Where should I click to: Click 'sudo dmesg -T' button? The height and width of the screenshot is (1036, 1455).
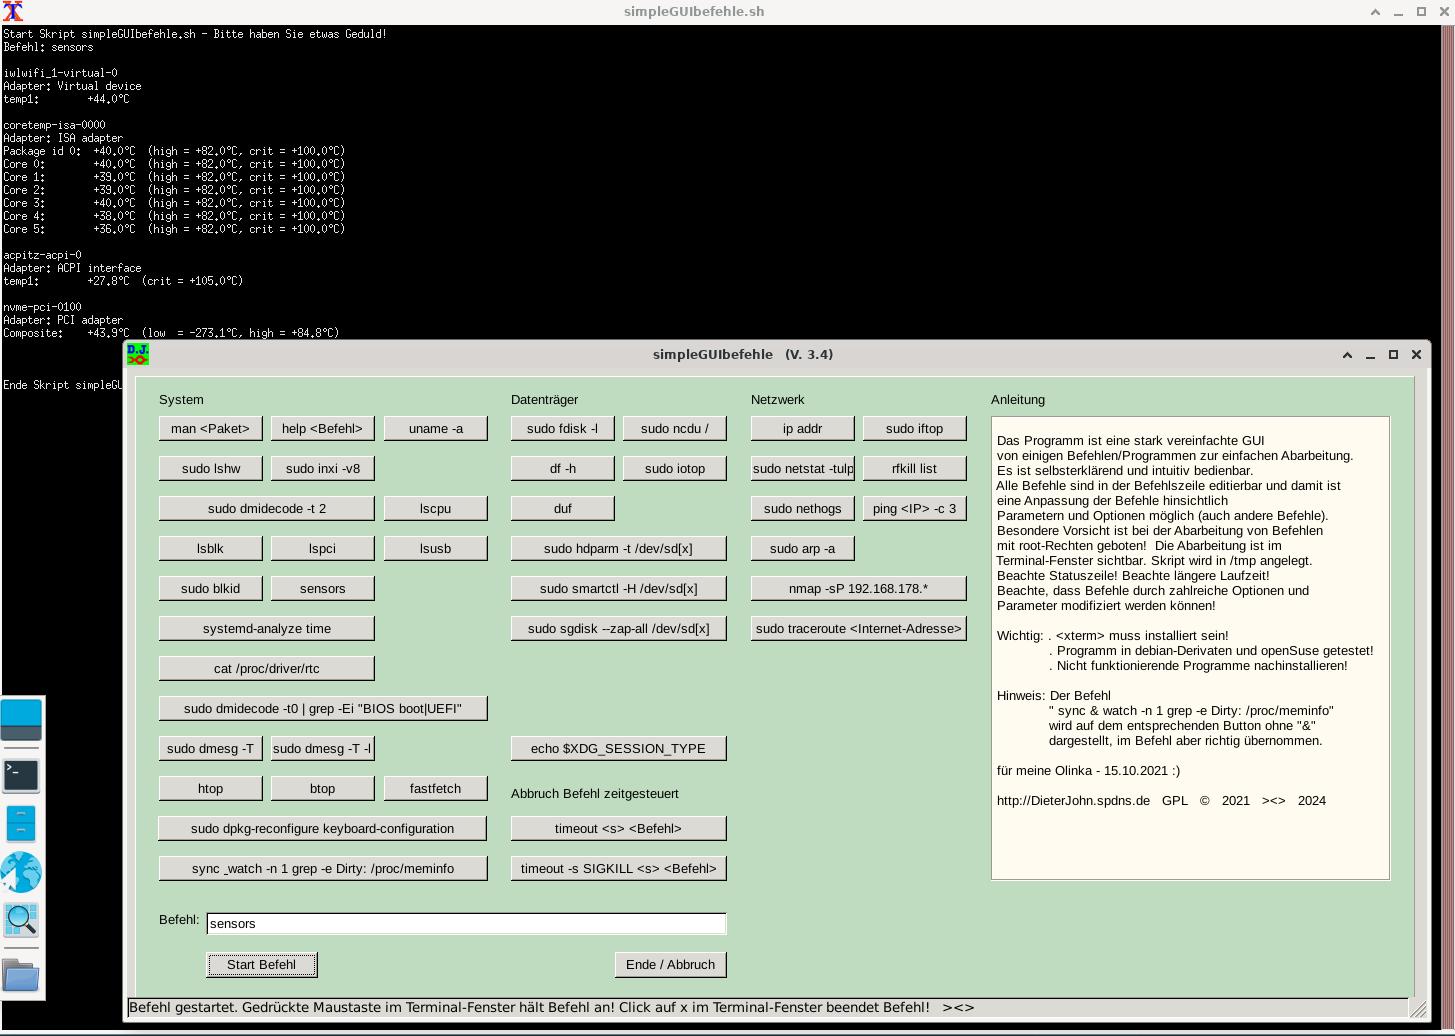[x=211, y=748]
